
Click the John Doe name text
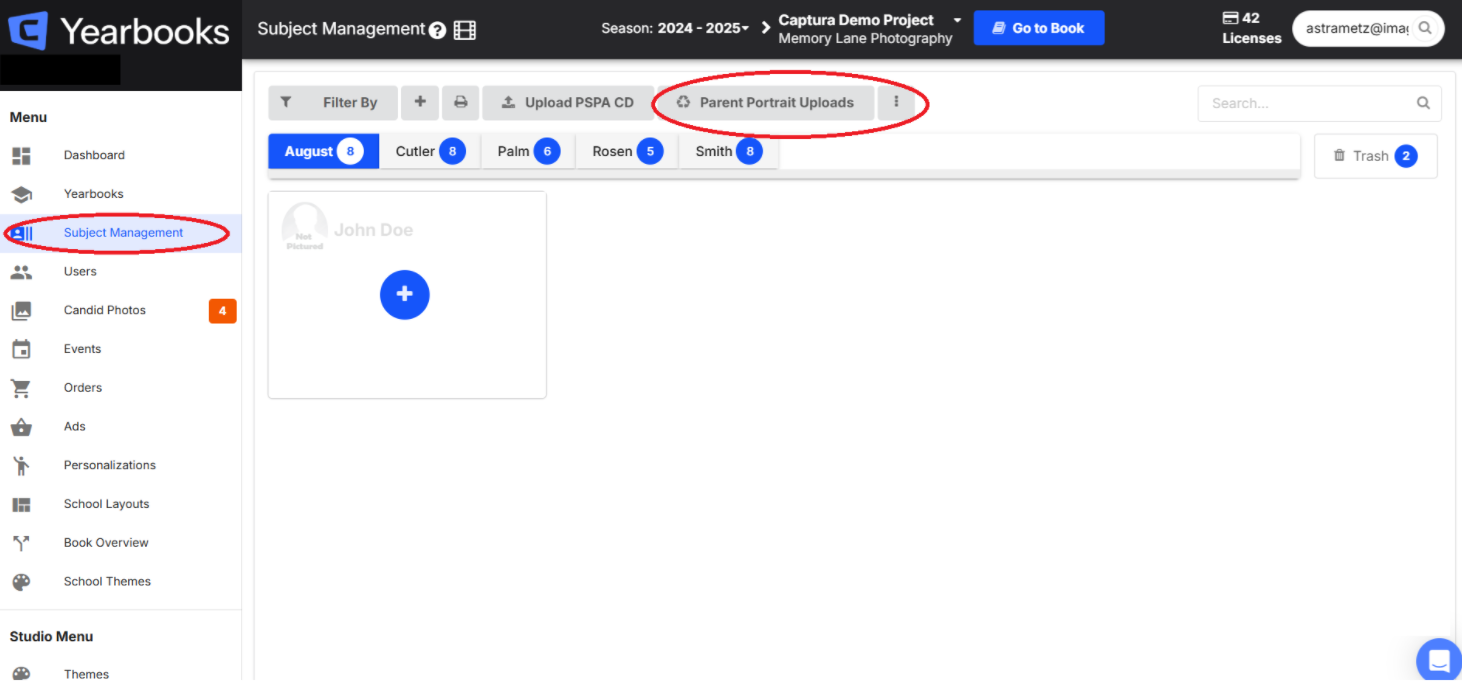[x=373, y=230]
